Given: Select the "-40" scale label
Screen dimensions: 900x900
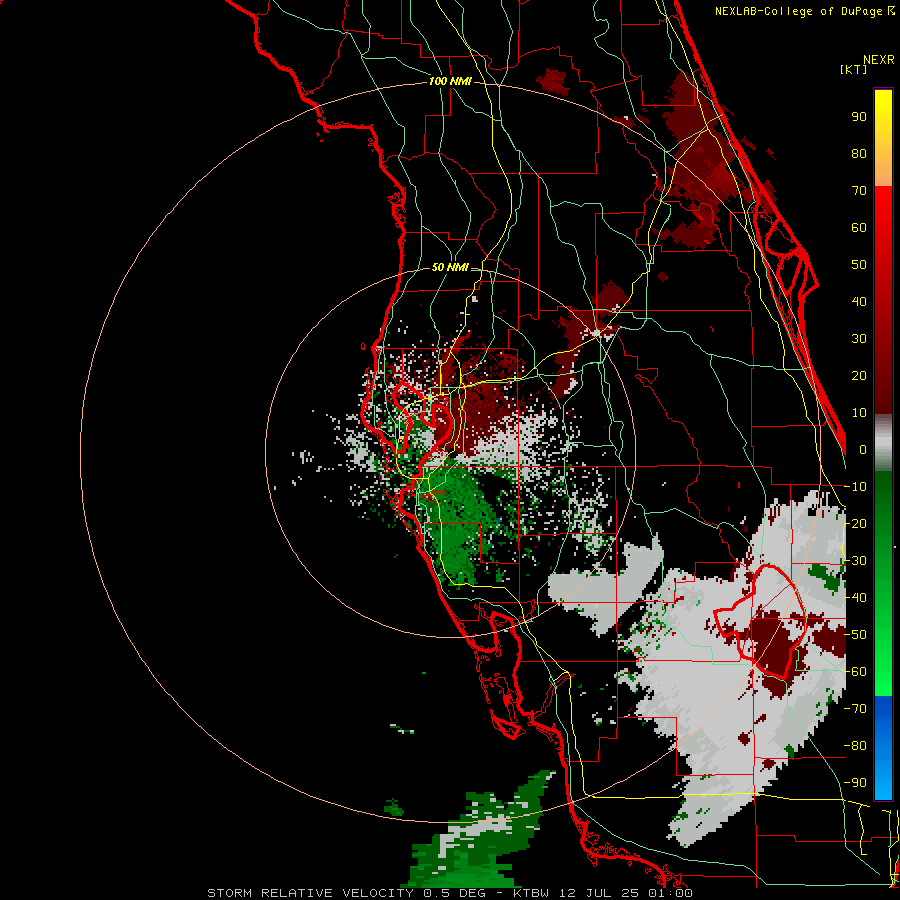Looking at the screenshot, I should (855, 598).
